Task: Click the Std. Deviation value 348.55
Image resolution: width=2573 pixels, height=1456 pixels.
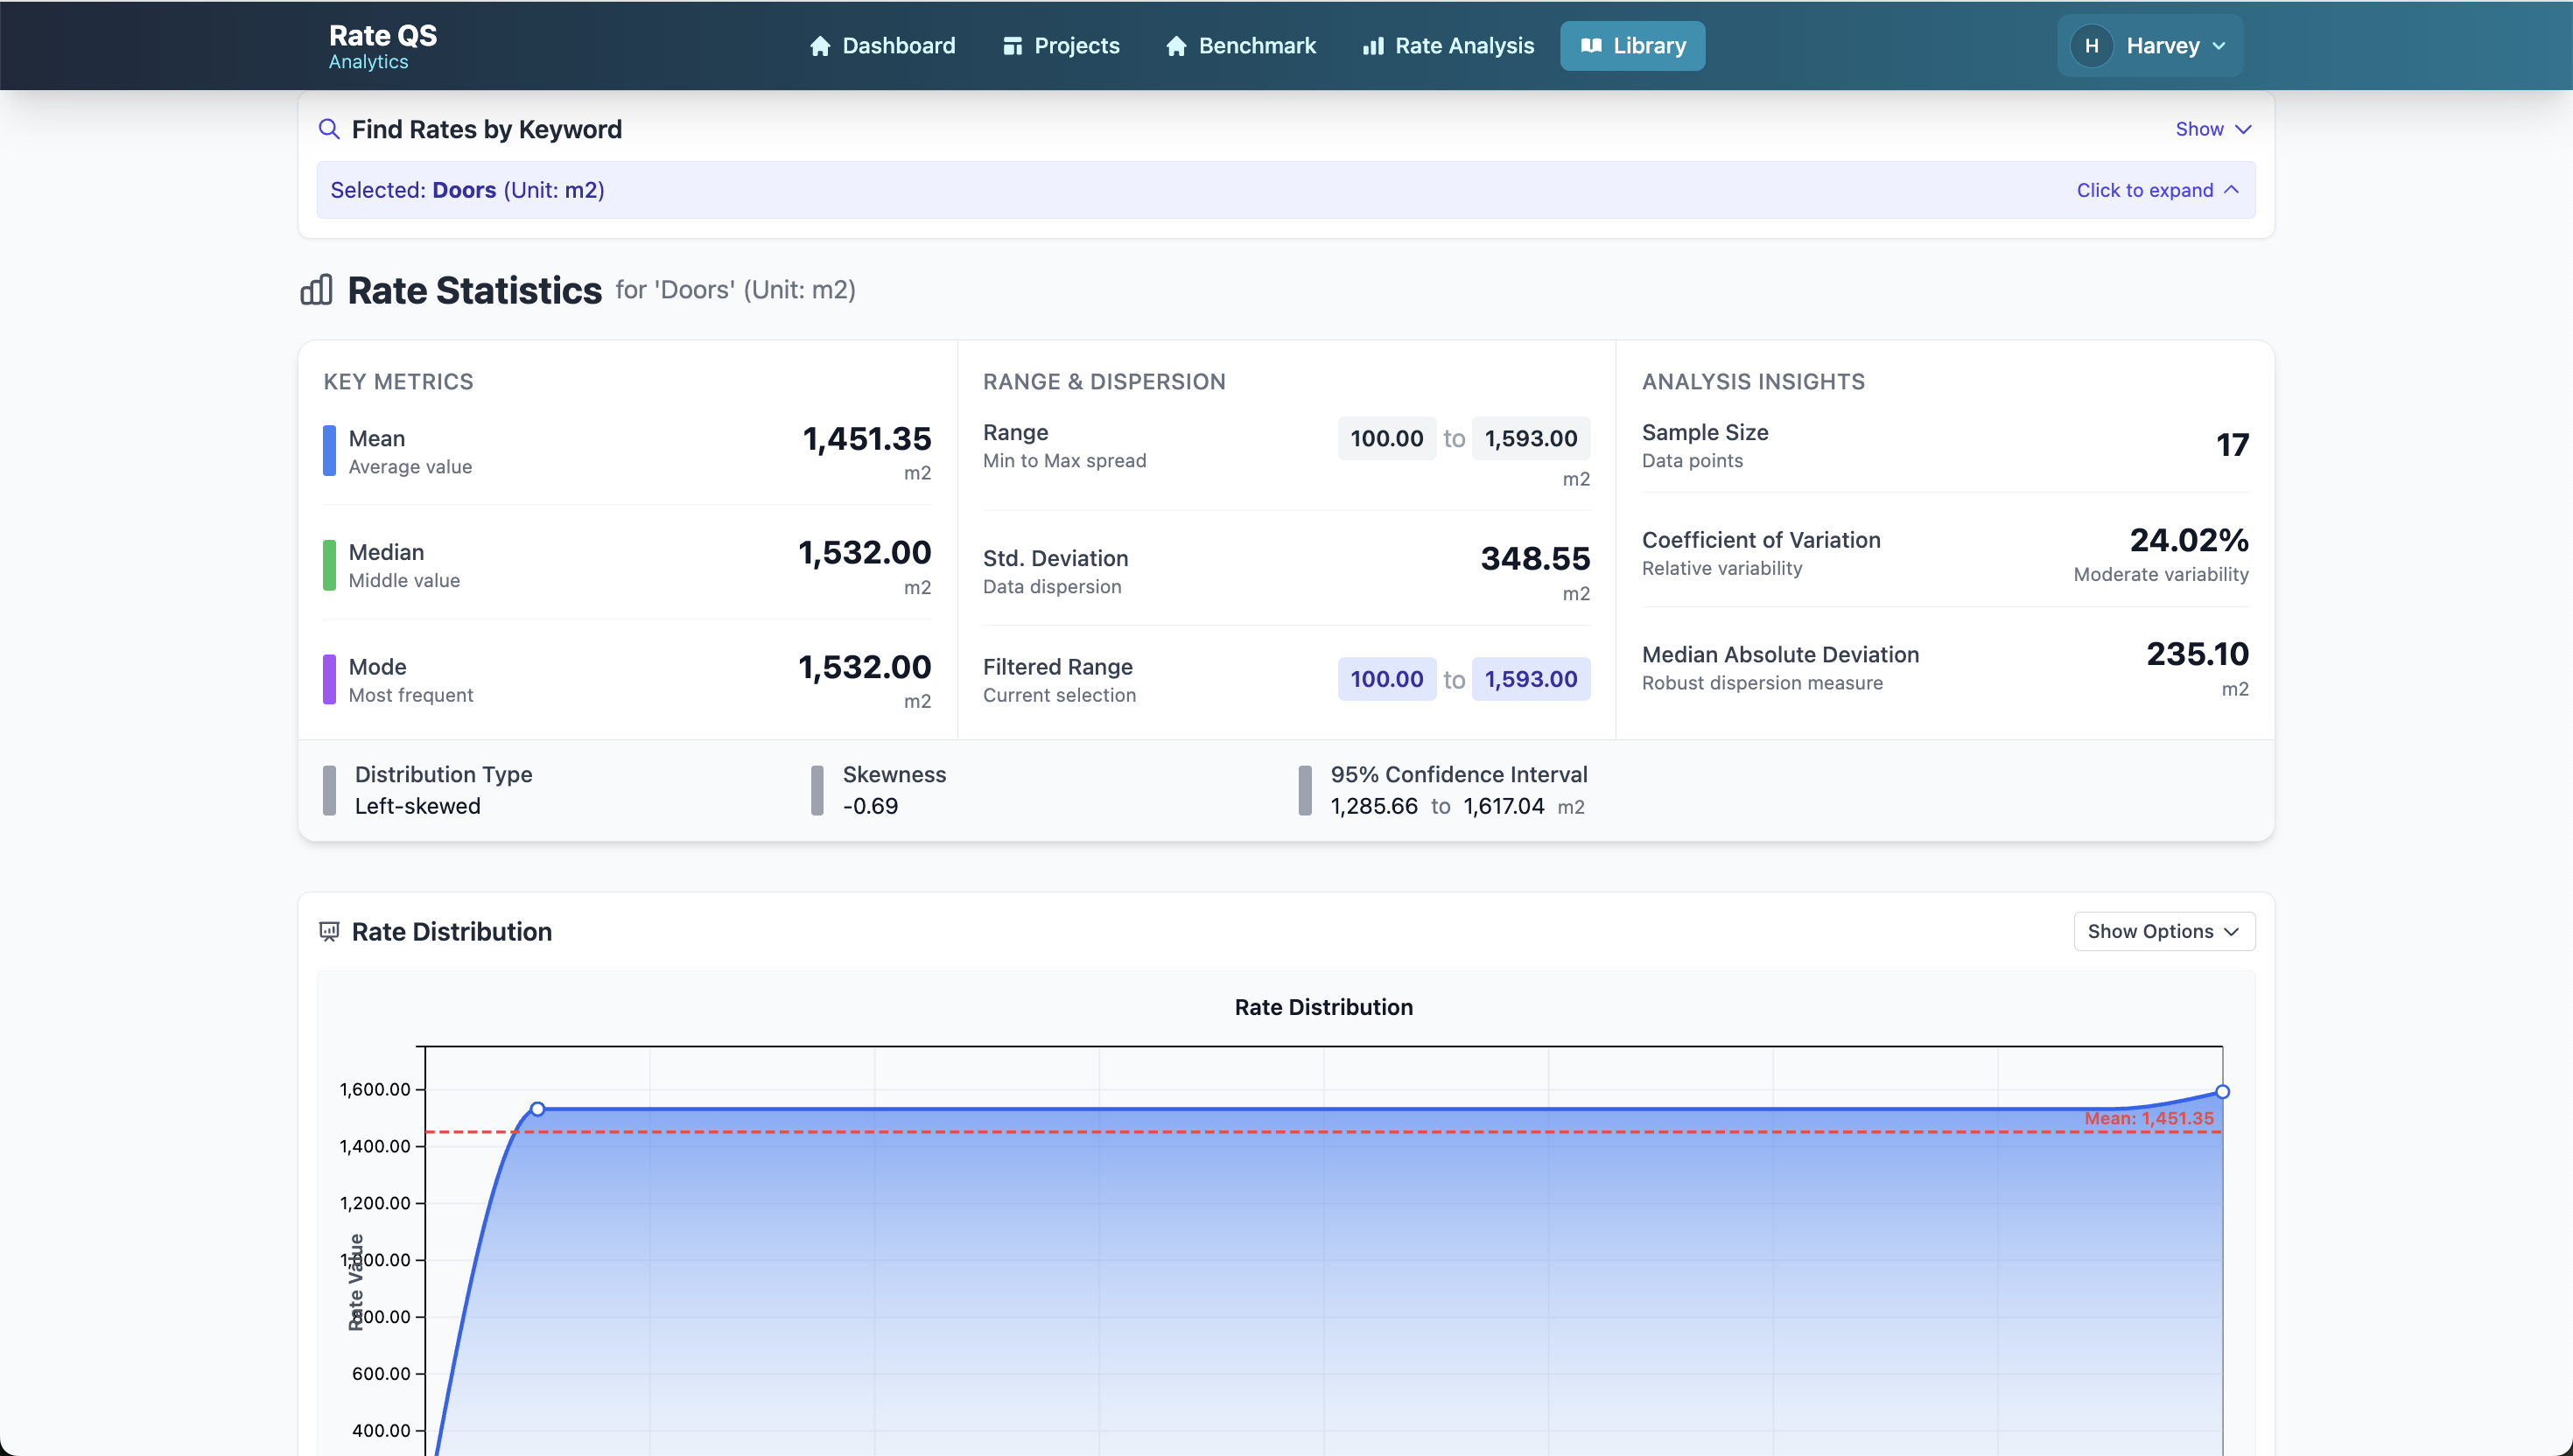Action: click(x=1535, y=558)
